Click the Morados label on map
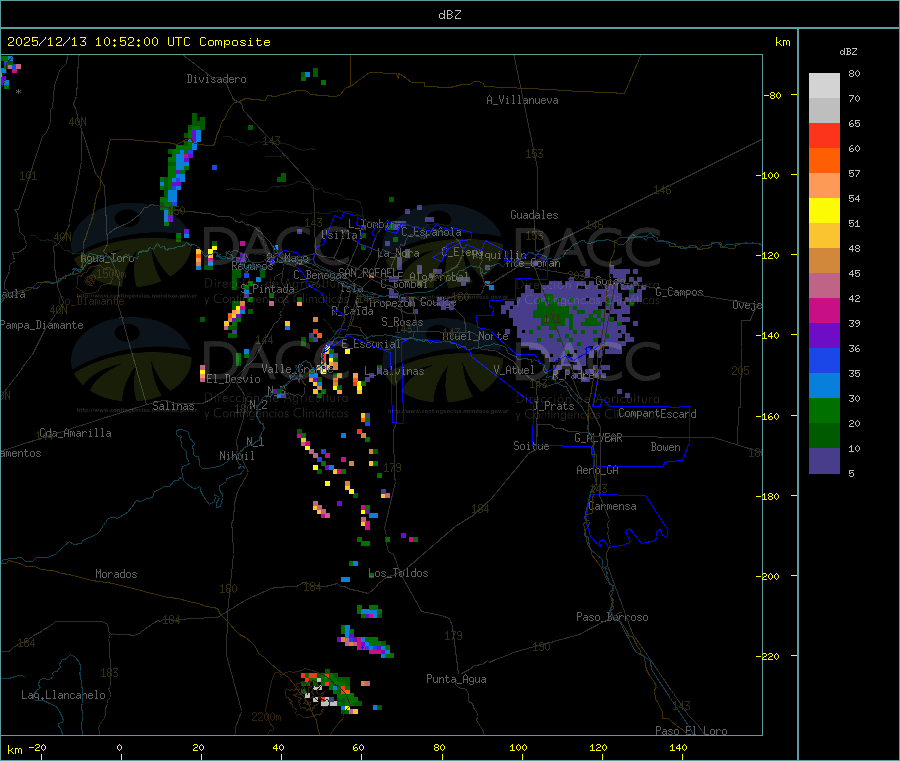Viewport: 900px width, 761px height. point(116,574)
